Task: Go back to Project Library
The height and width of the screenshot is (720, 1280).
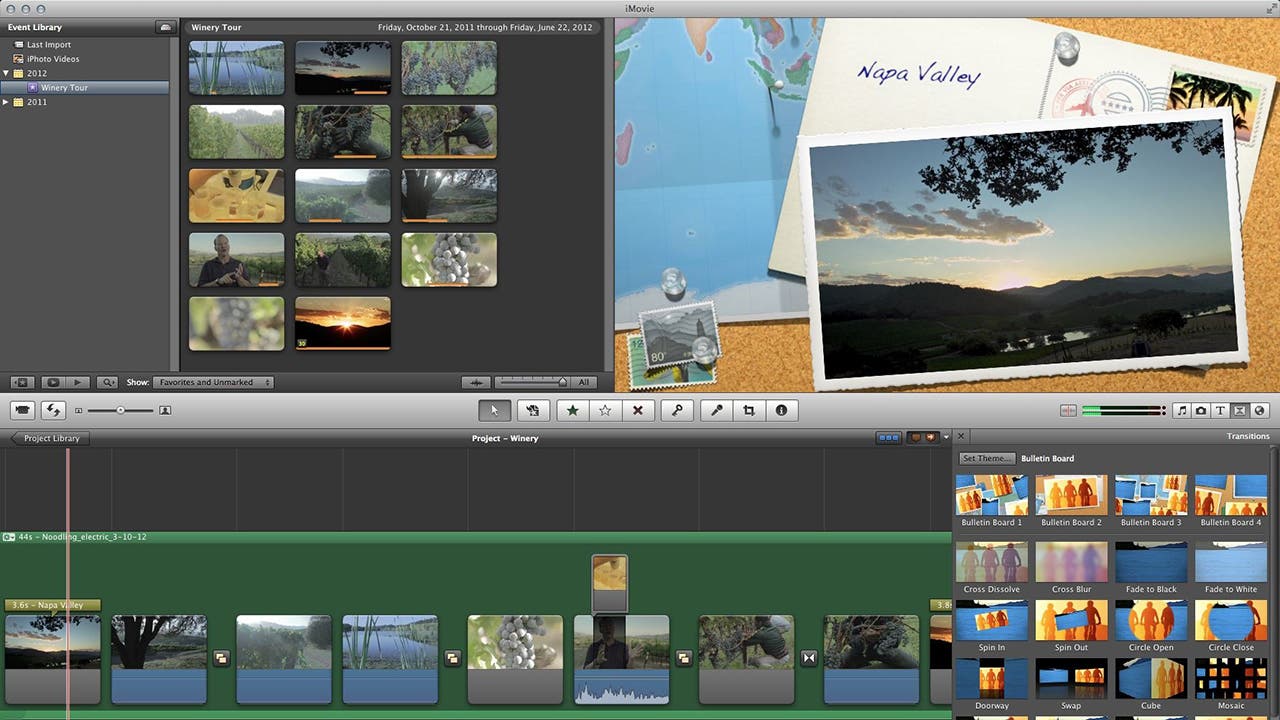Action: point(50,438)
